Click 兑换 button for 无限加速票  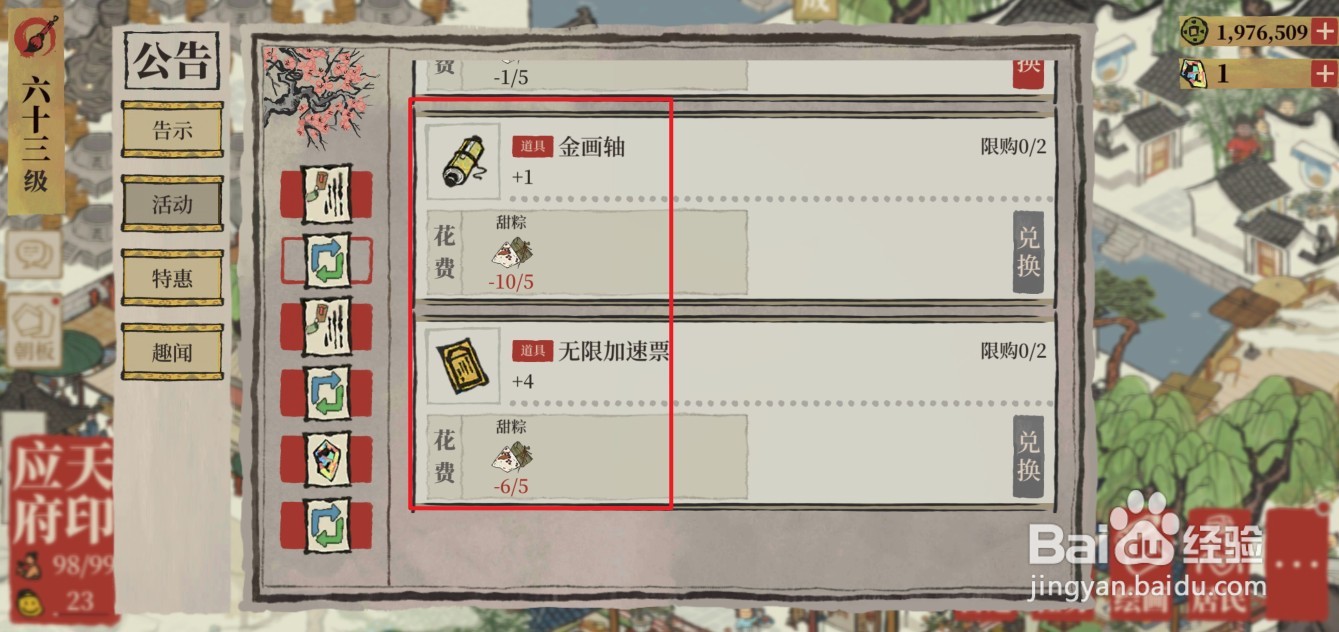[x=1028, y=456]
